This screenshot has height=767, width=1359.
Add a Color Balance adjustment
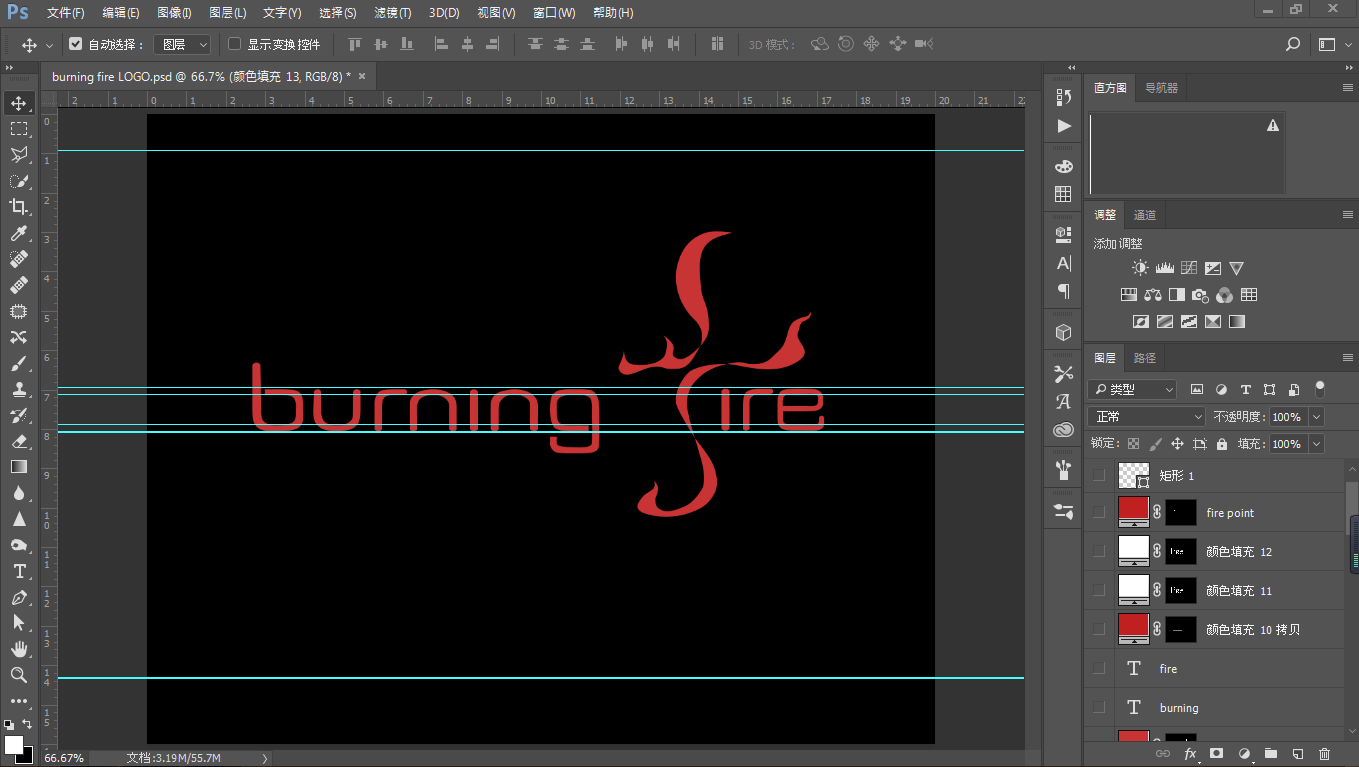tap(1152, 295)
